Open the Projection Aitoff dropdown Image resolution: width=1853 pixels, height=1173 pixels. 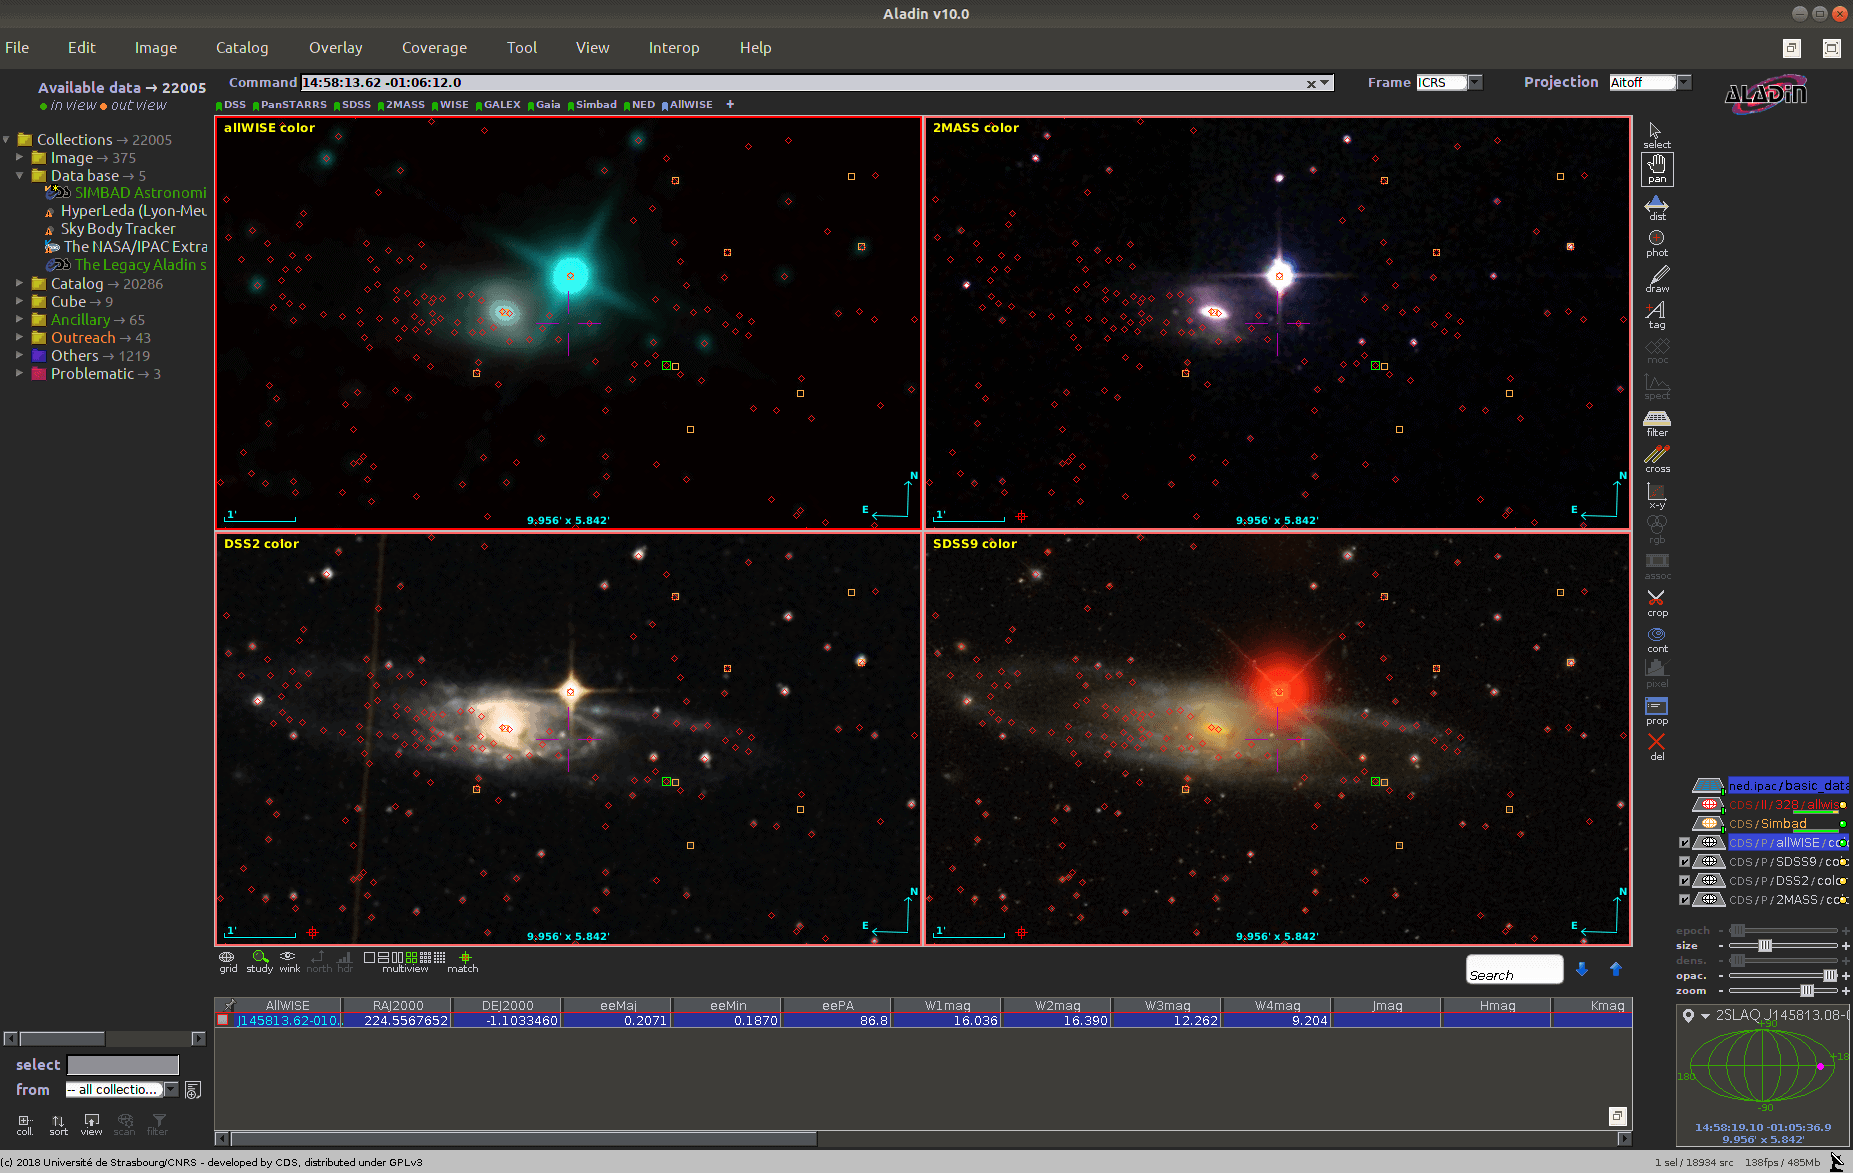tap(1683, 83)
